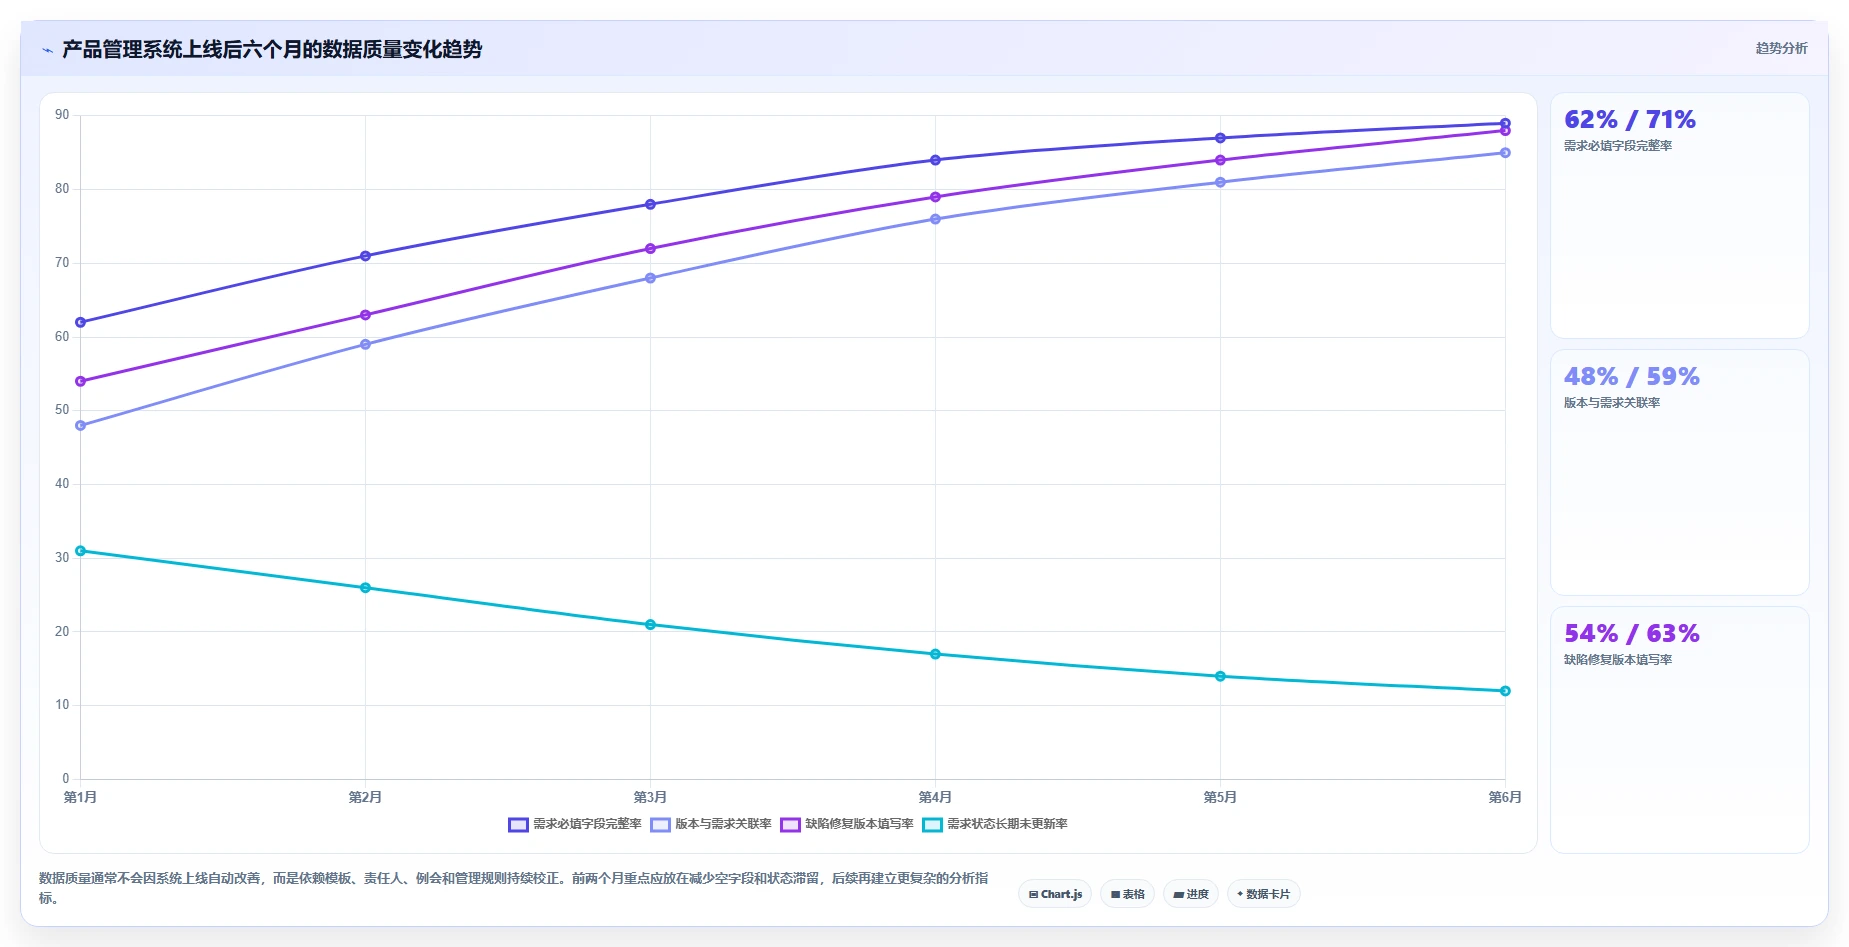Click the chart title 产品管理系统上线后六个月的数据质量变化趋势
This screenshot has width=1849, height=947.
[272, 50]
